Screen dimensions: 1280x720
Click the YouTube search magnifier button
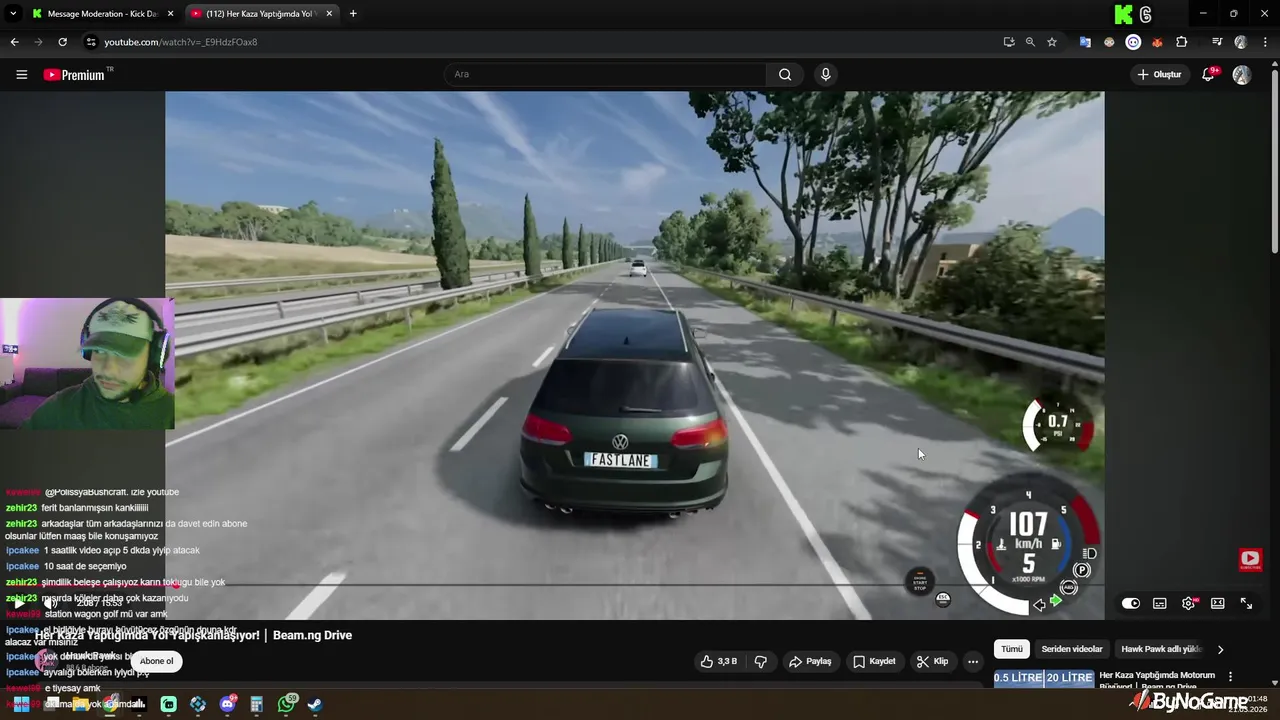[x=785, y=74]
